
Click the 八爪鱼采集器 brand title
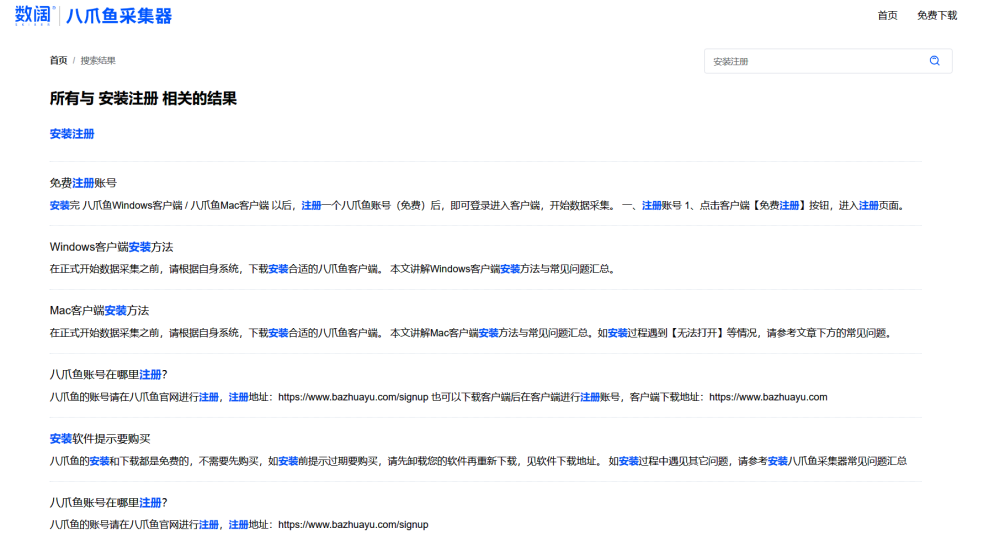click(x=119, y=16)
